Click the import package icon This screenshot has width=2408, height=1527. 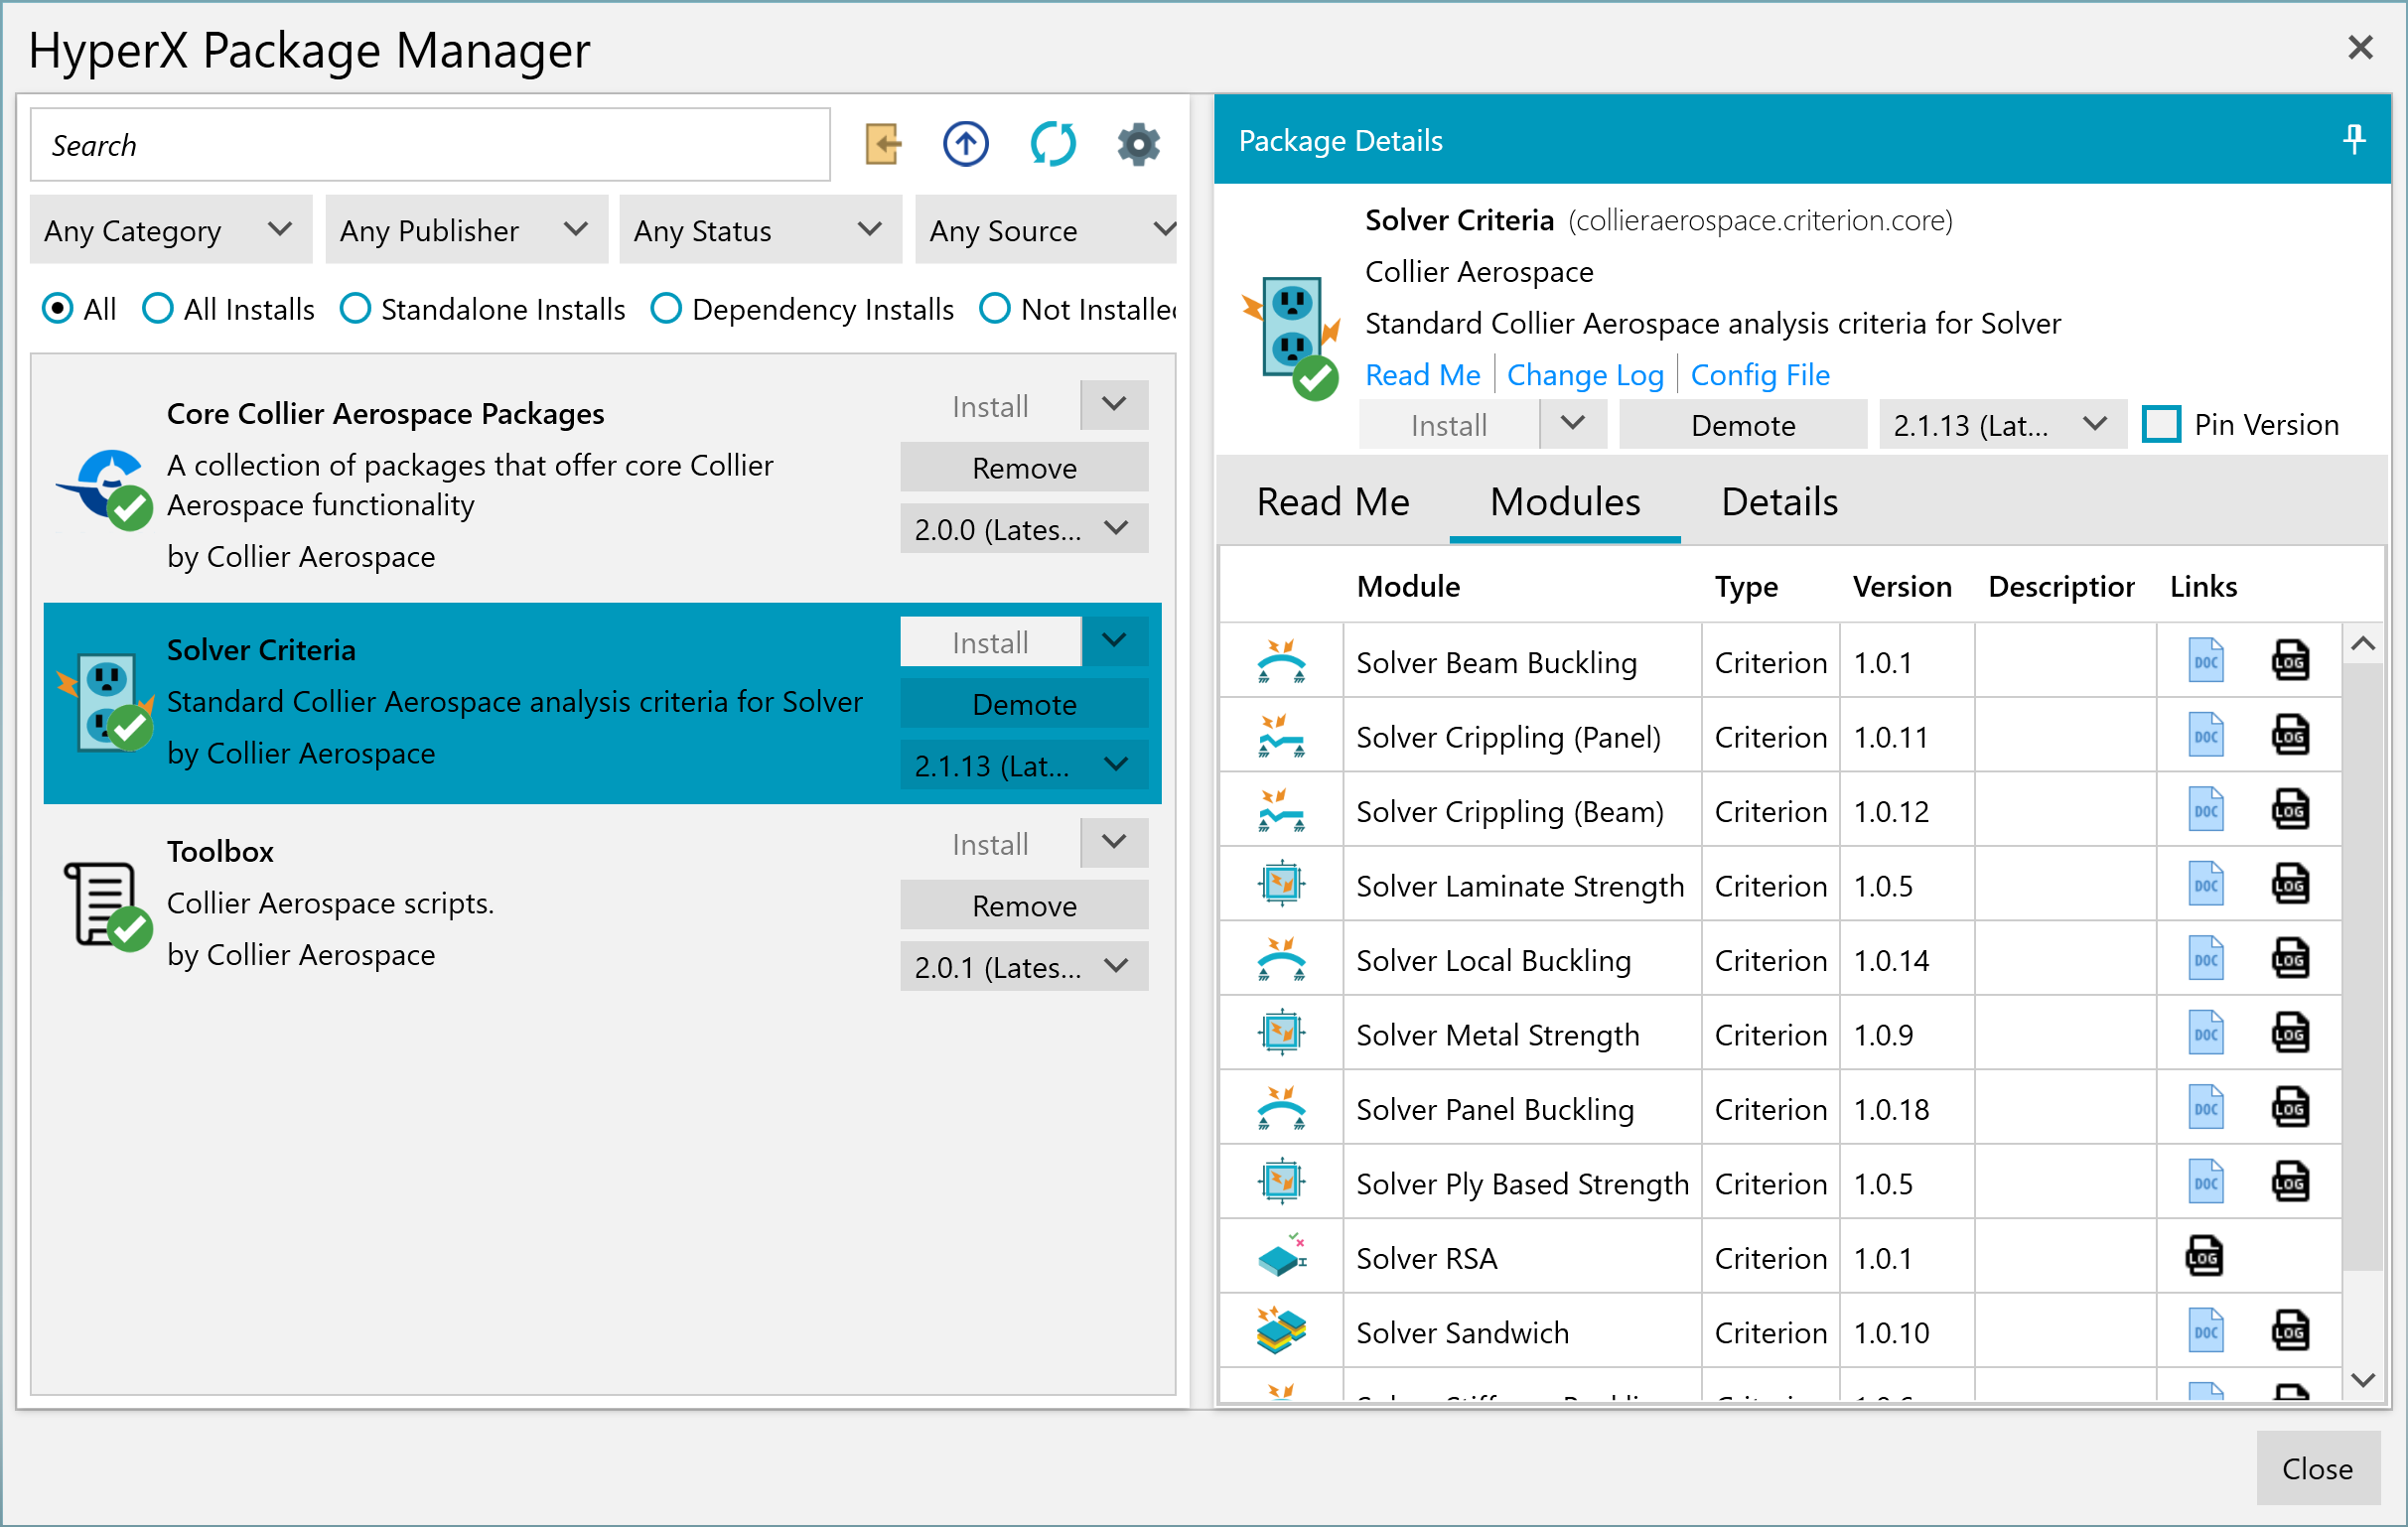(x=882, y=144)
